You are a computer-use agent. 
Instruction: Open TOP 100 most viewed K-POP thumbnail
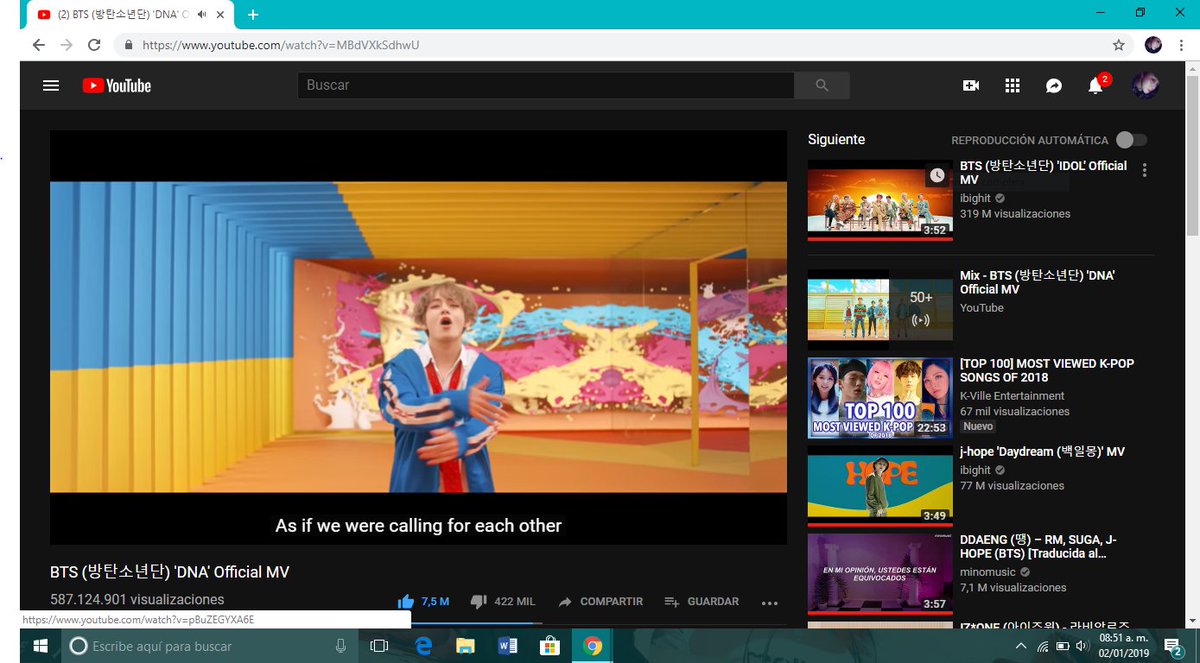click(x=880, y=397)
